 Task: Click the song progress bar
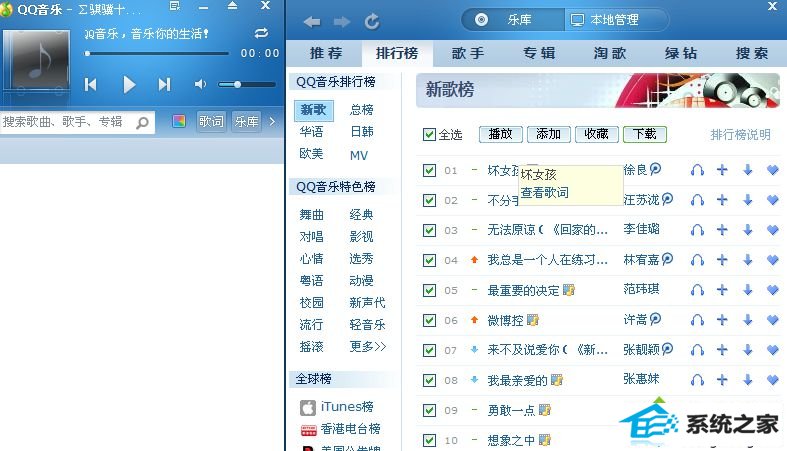[x=157, y=53]
